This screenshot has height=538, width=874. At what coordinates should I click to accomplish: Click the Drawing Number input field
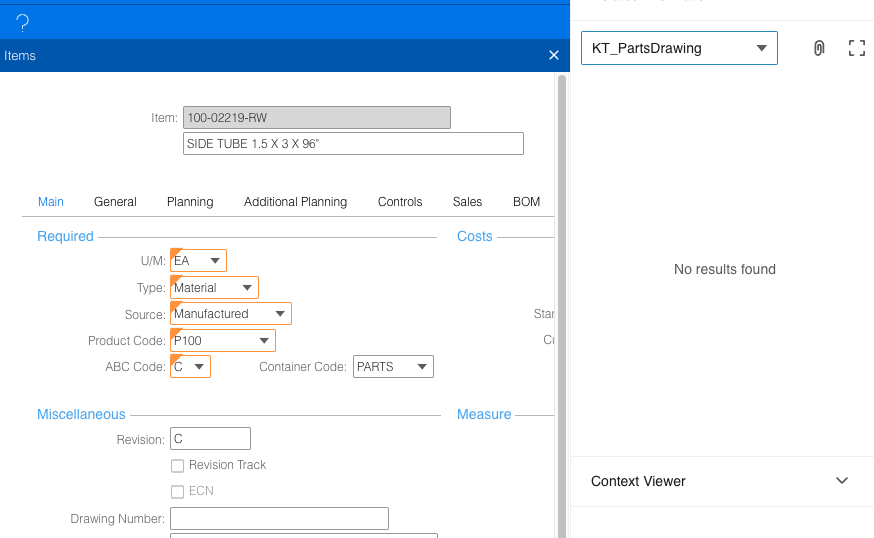pos(279,518)
